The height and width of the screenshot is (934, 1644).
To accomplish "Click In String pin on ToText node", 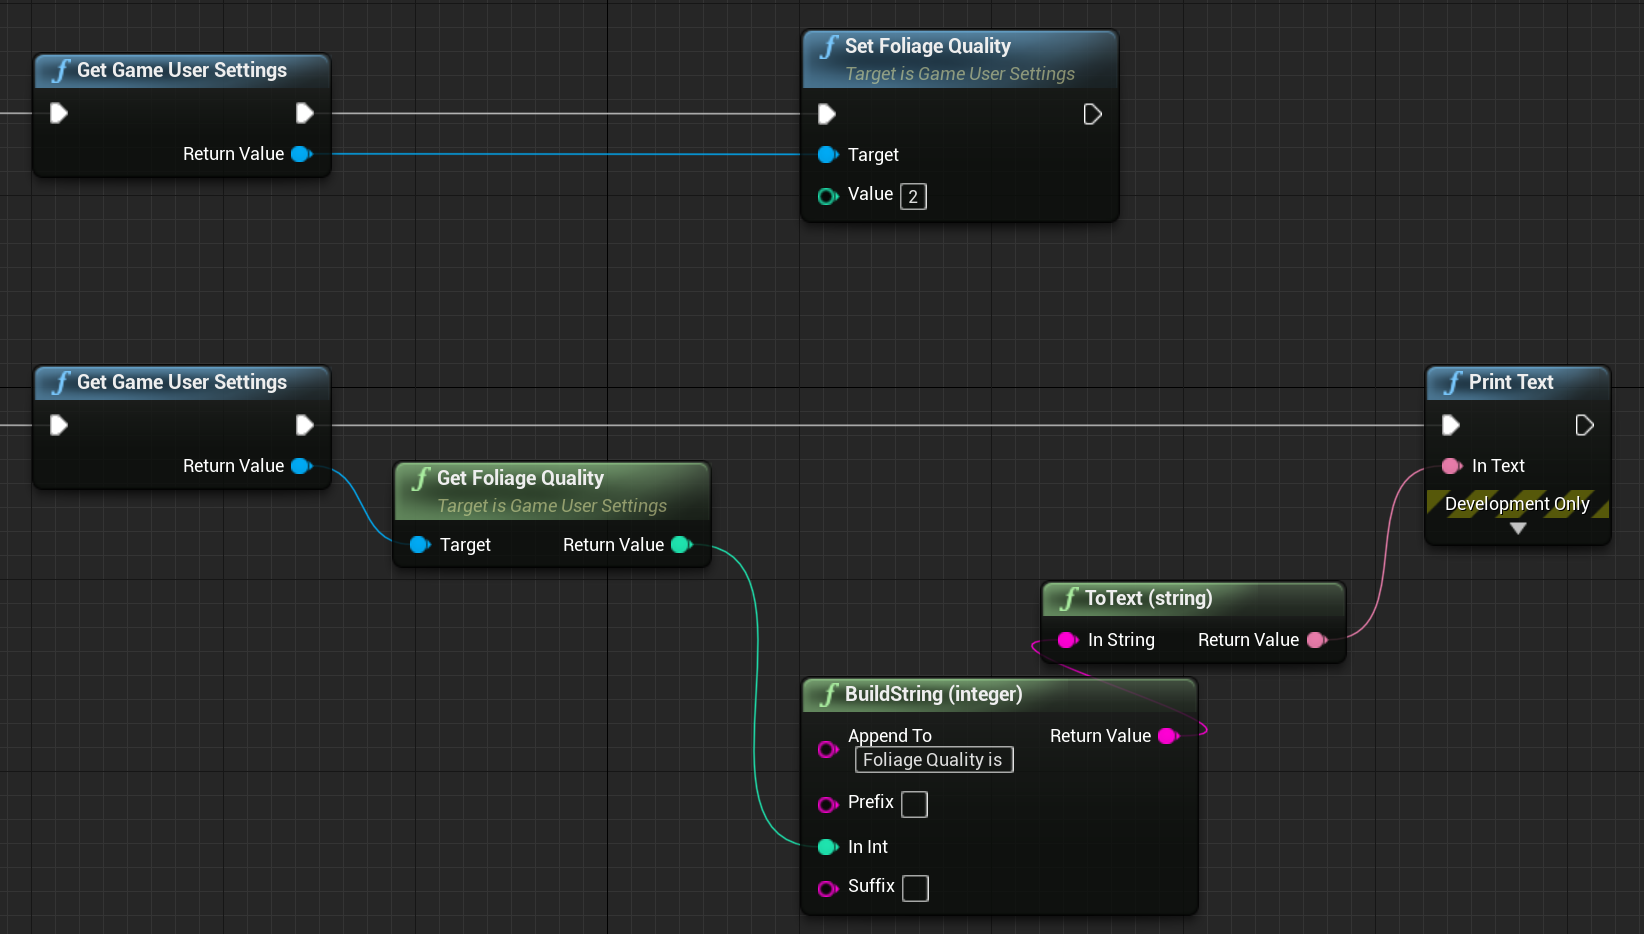I will [1068, 640].
